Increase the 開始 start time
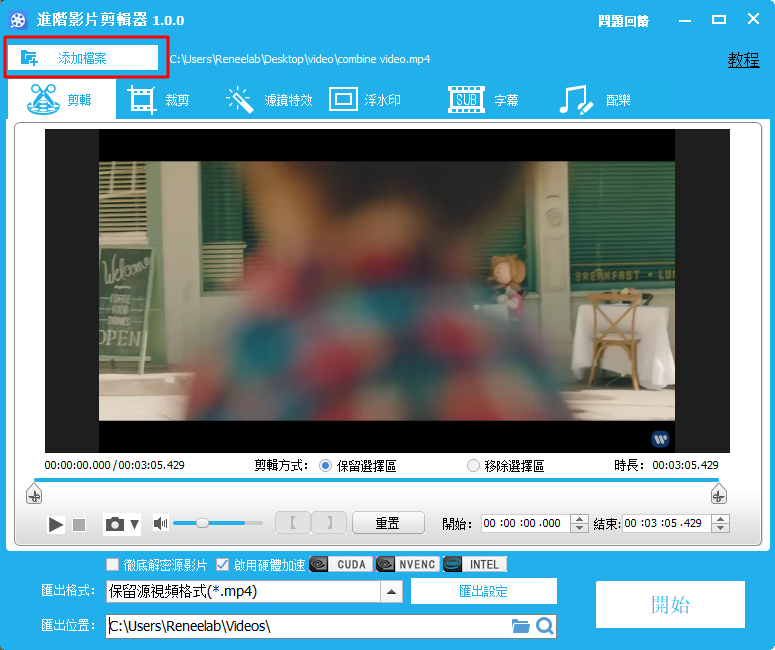 click(579, 519)
